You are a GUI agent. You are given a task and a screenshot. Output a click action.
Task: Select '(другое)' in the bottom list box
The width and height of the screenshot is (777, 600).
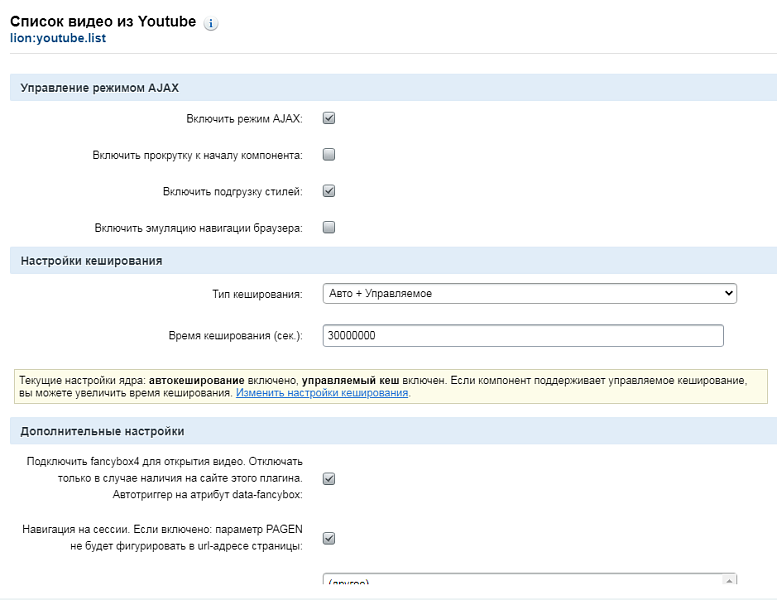point(349,582)
